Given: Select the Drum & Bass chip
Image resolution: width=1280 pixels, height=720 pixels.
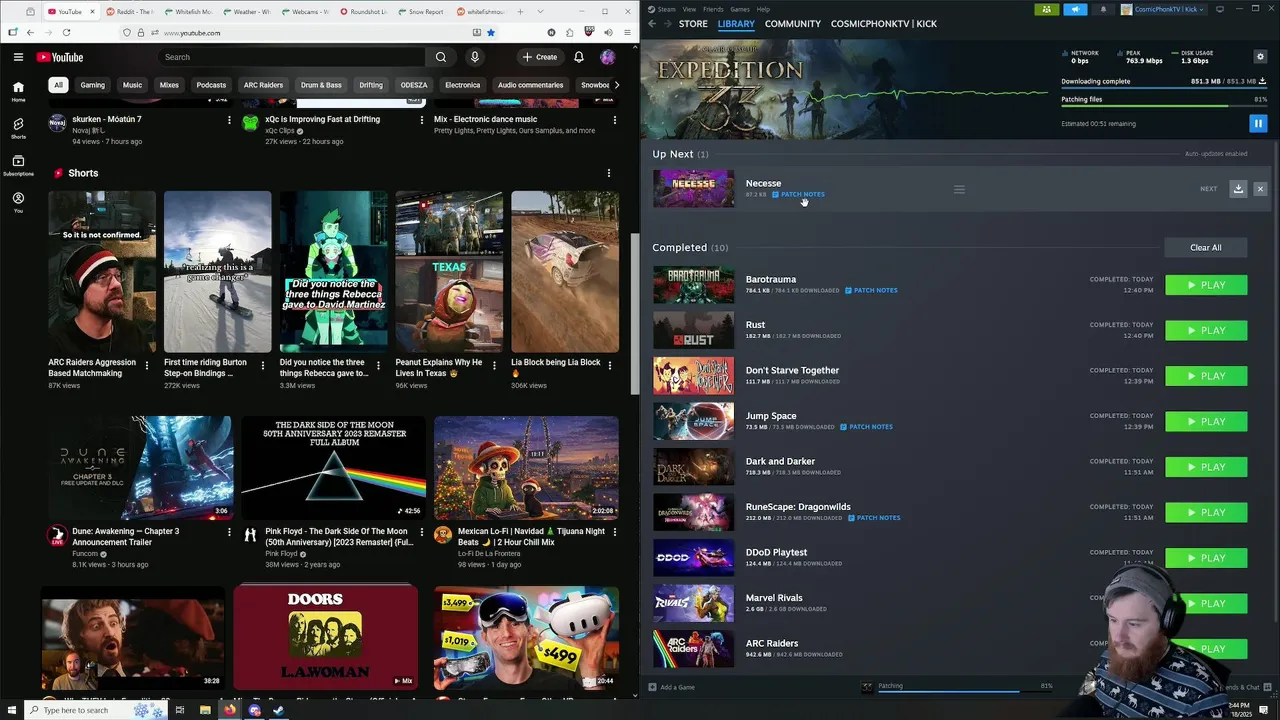Looking at the screenshot, I should (322, 85).
